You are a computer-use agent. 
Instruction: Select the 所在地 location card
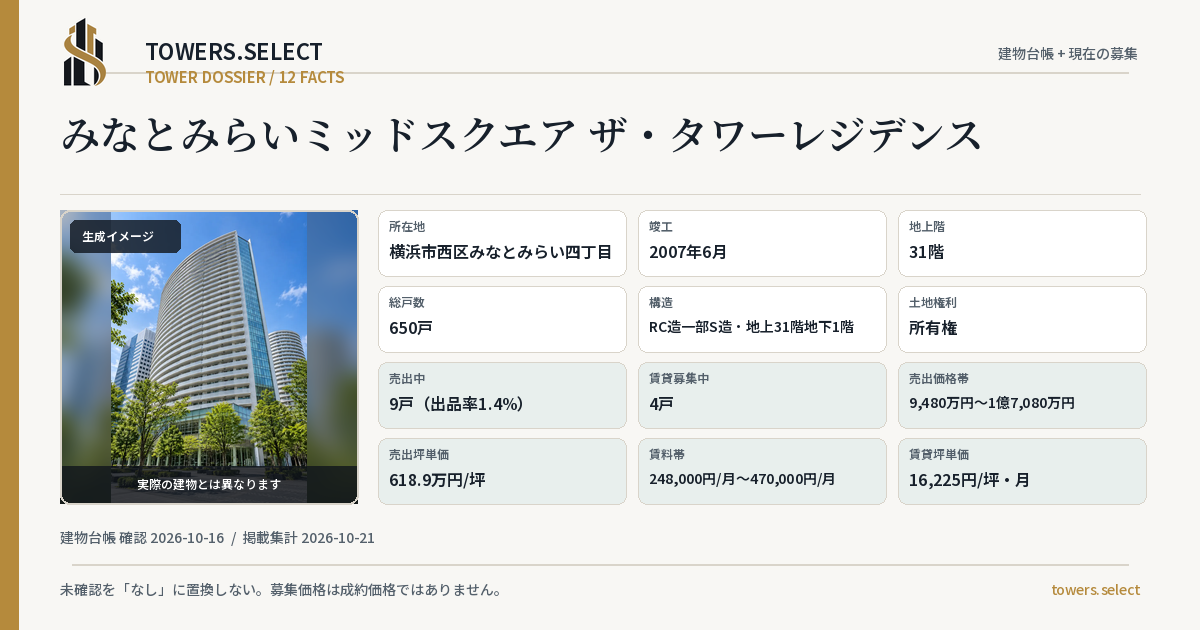tap(502, 243)
